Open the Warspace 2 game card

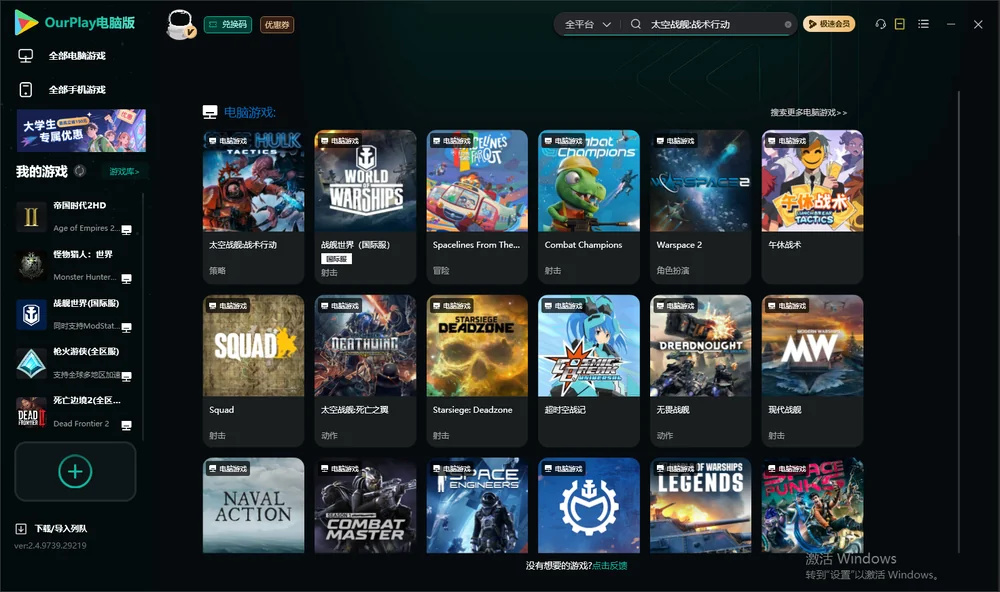[701, 207]
